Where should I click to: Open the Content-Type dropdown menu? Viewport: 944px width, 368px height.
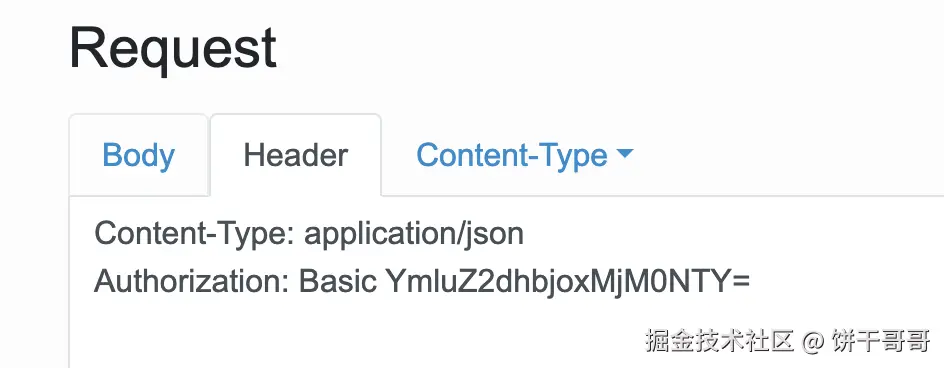tap(524, 155)
